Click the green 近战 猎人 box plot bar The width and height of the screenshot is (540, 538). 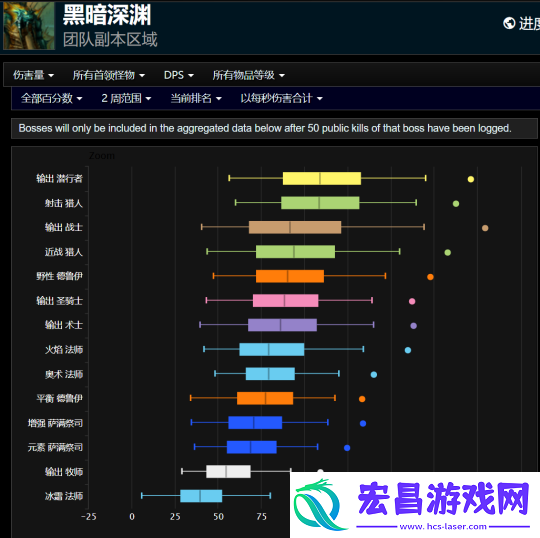pyautogui.click(x=295, y=252)
